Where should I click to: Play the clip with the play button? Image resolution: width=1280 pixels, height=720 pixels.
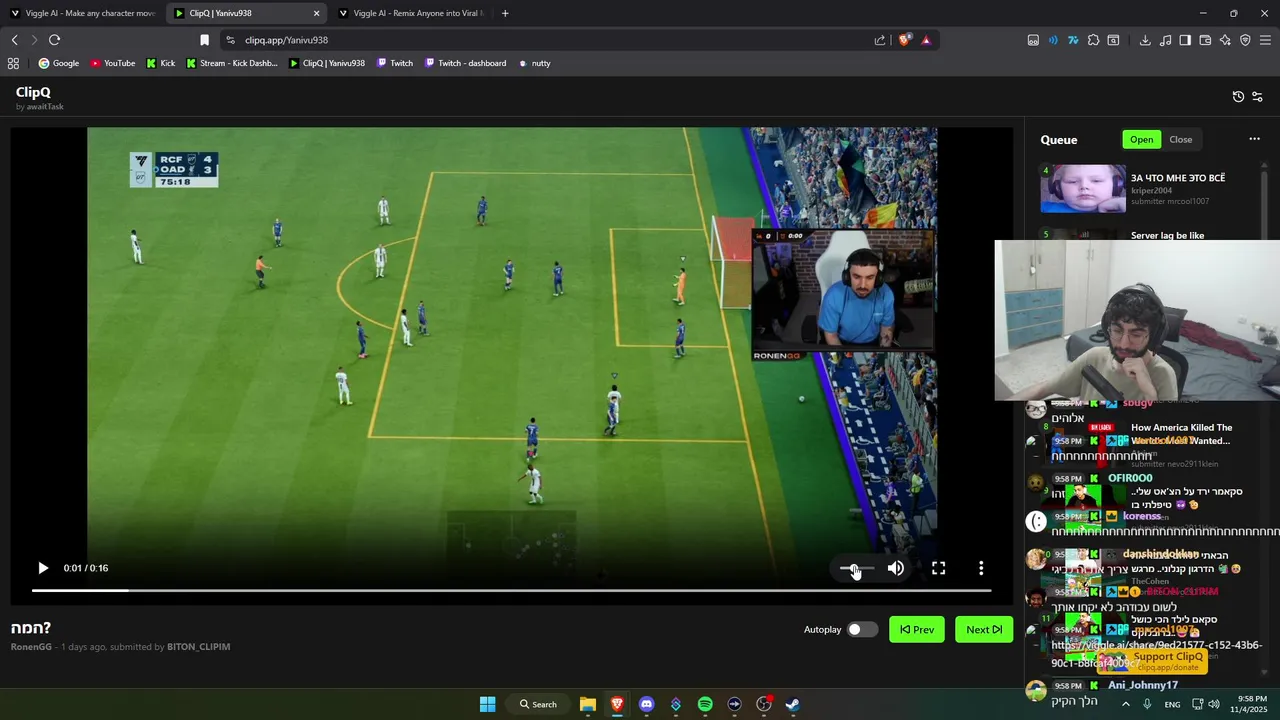(43, 568)
